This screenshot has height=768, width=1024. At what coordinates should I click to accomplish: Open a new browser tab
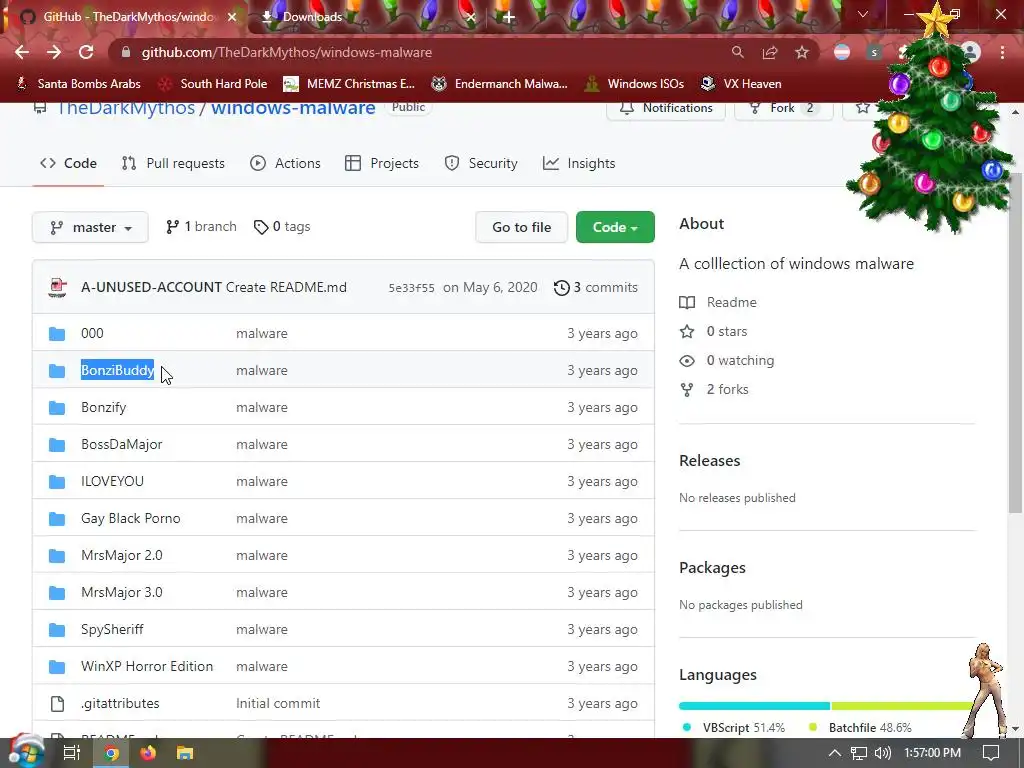pyautogui.click(x=509, y=17)
